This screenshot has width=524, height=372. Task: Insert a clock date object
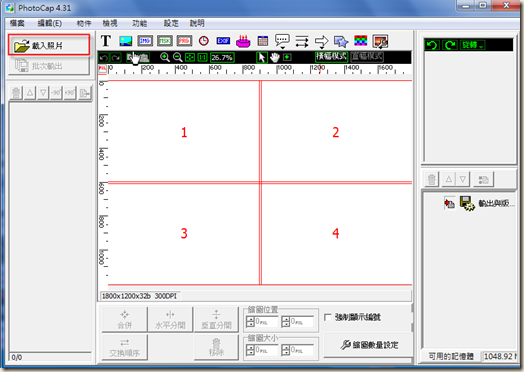coord(204,41)
